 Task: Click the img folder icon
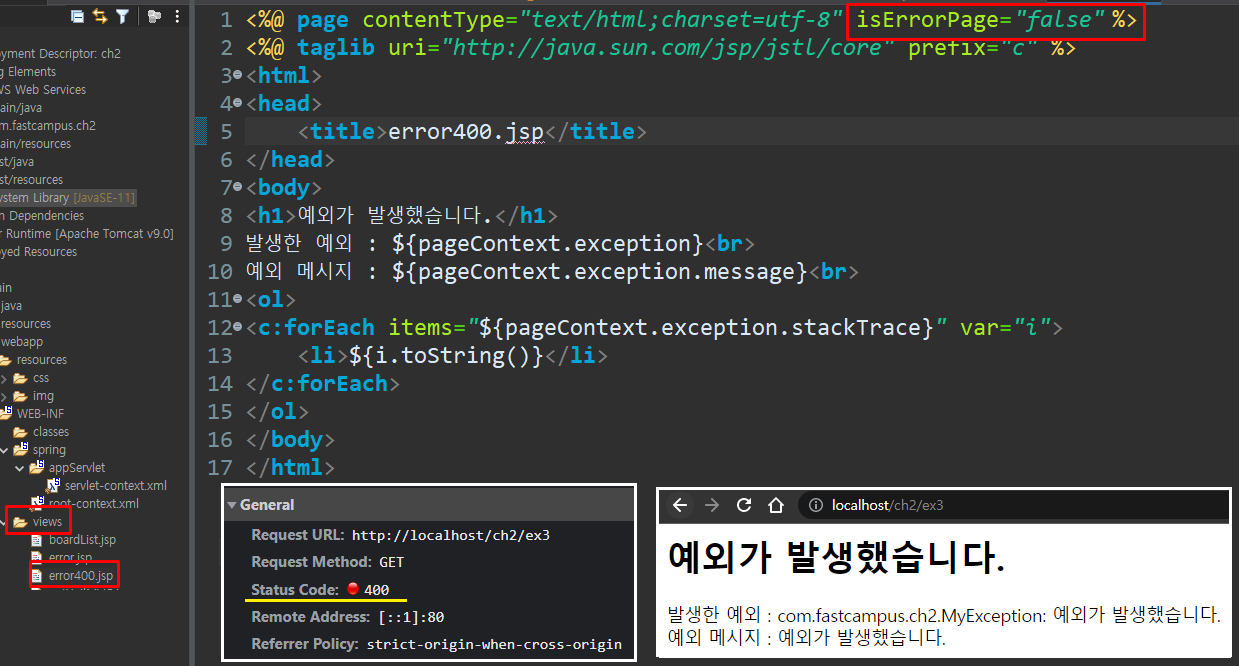point(22,396)
